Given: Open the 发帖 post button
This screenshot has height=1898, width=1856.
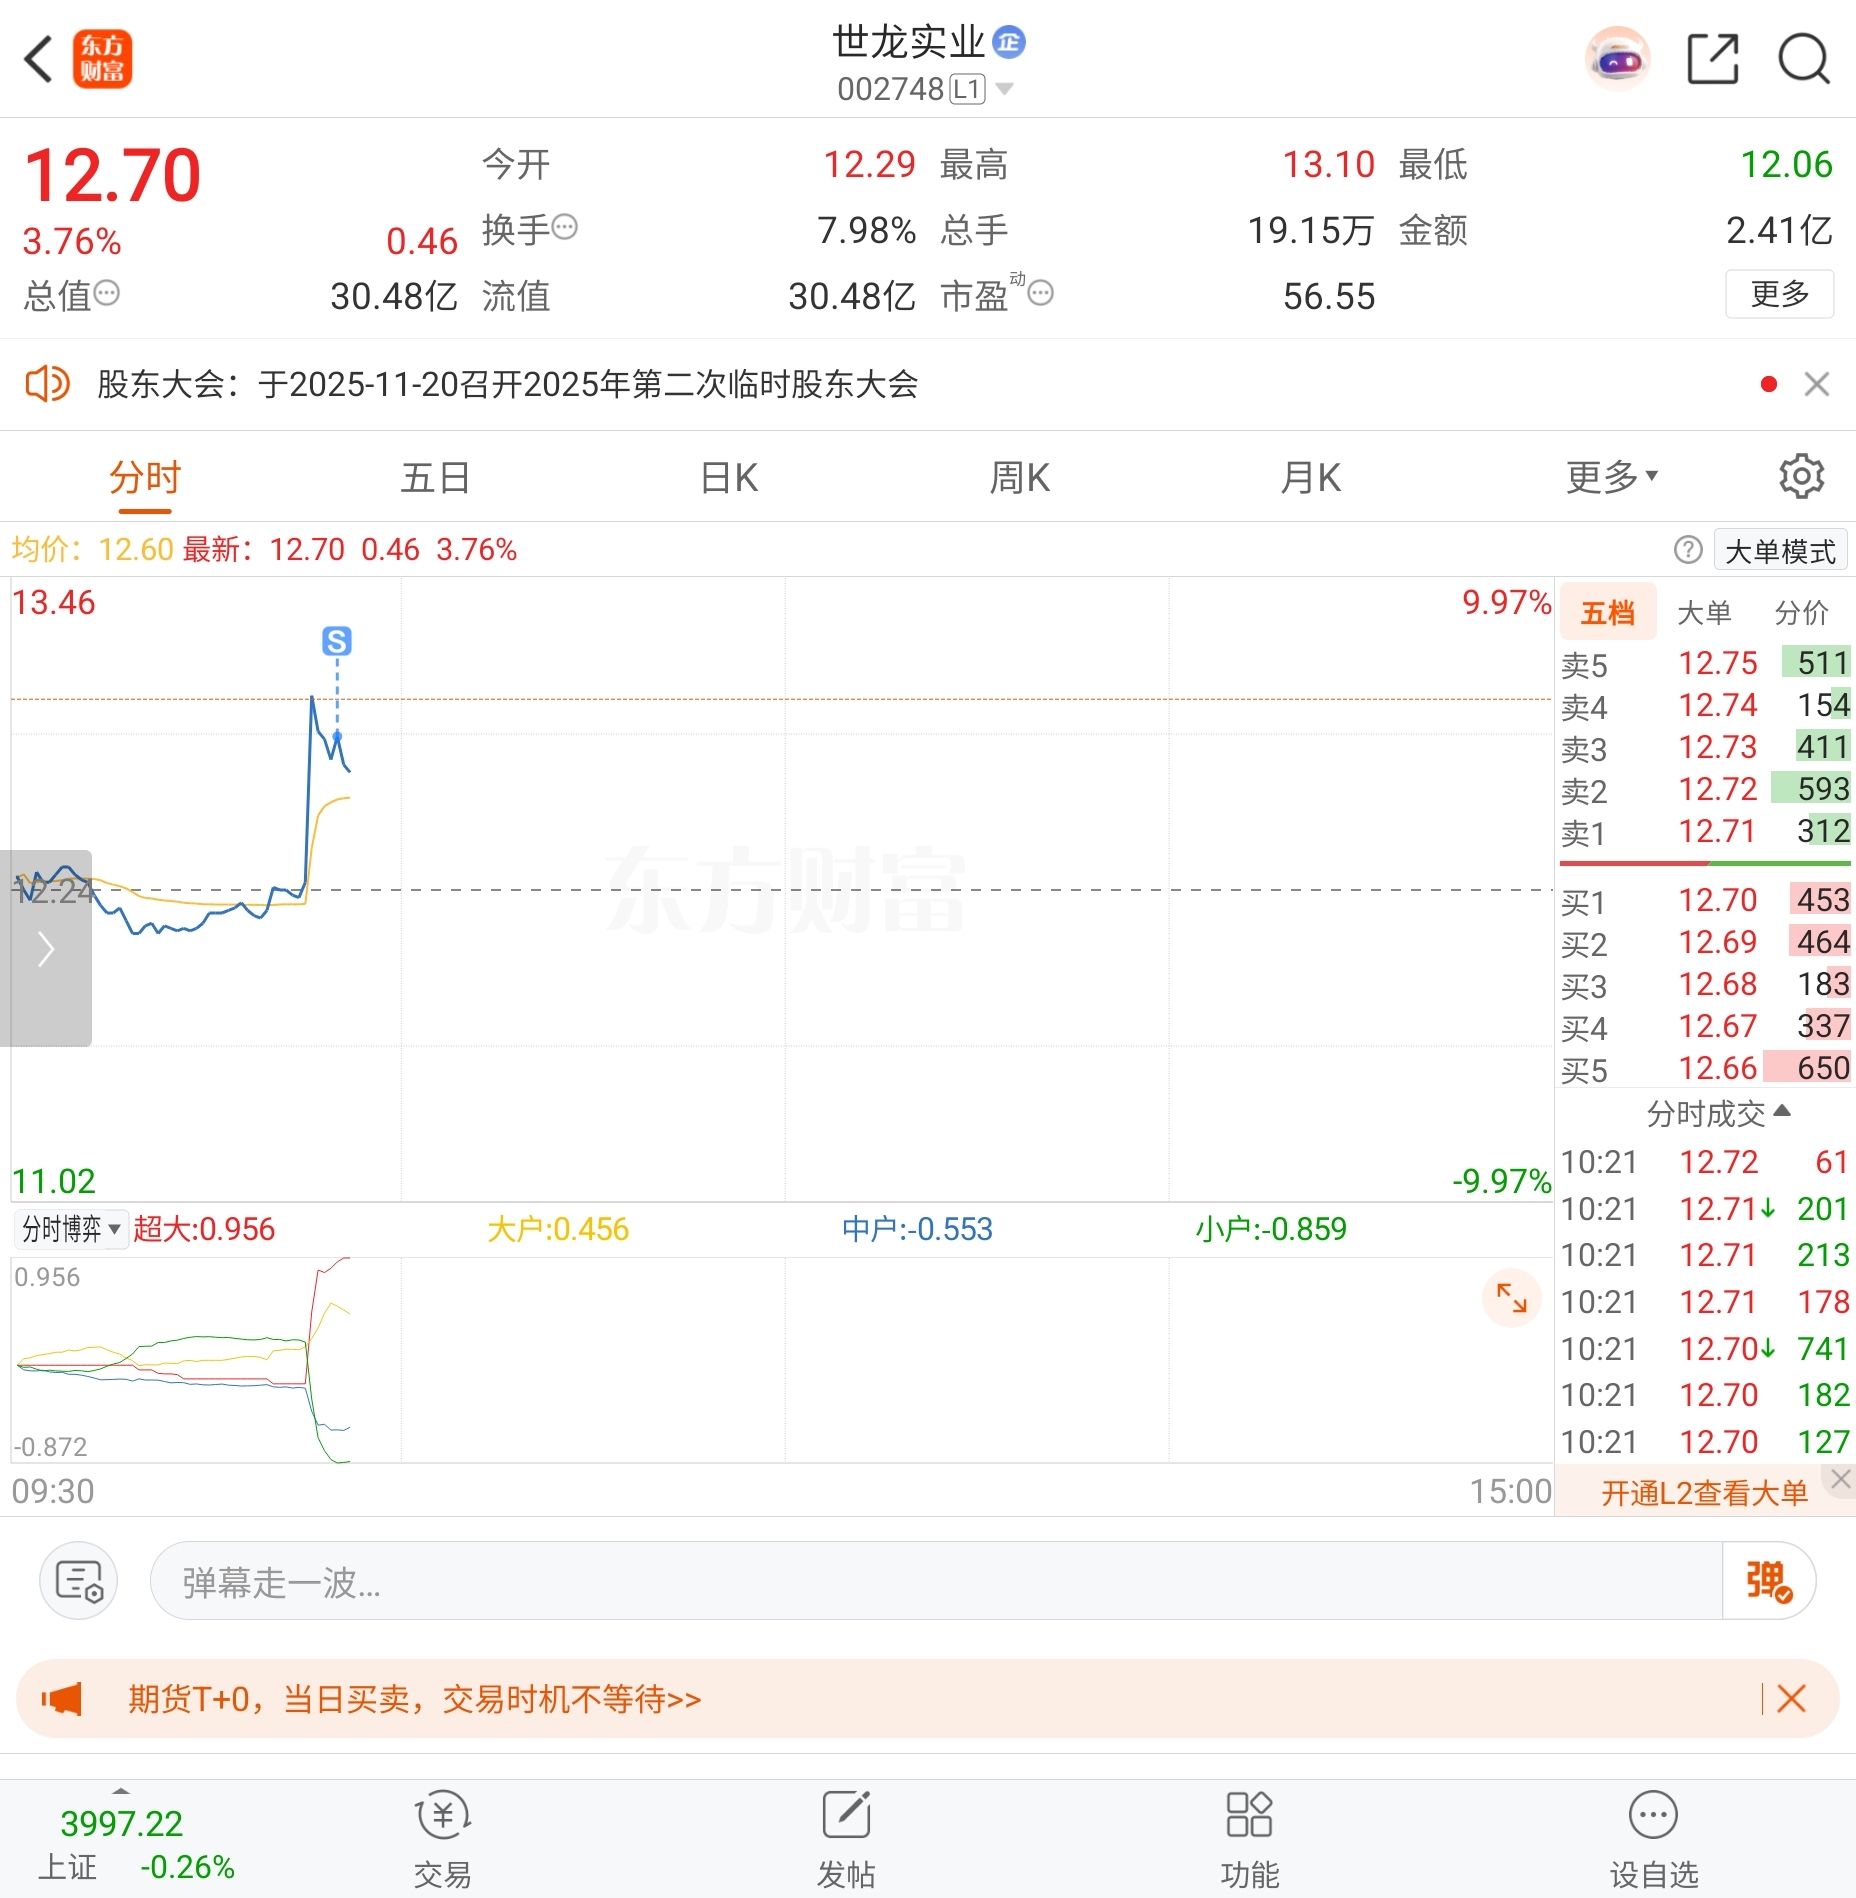Looking at the screenshot, I should click(846, 1841).
